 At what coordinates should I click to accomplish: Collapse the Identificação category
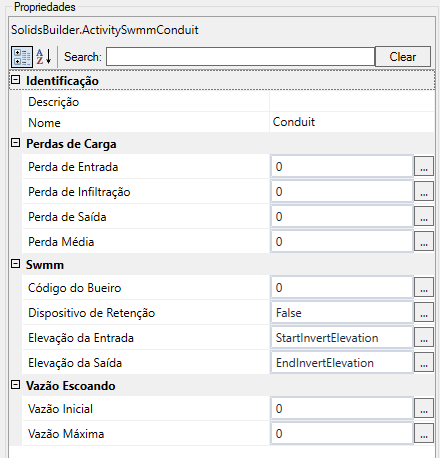click(x=16, y=80)
